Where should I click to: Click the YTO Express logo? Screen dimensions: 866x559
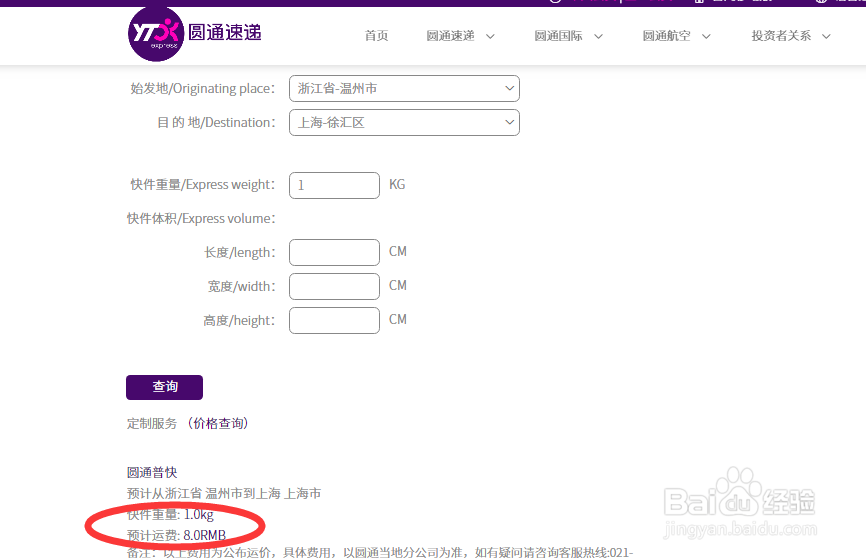click(156, 34)
